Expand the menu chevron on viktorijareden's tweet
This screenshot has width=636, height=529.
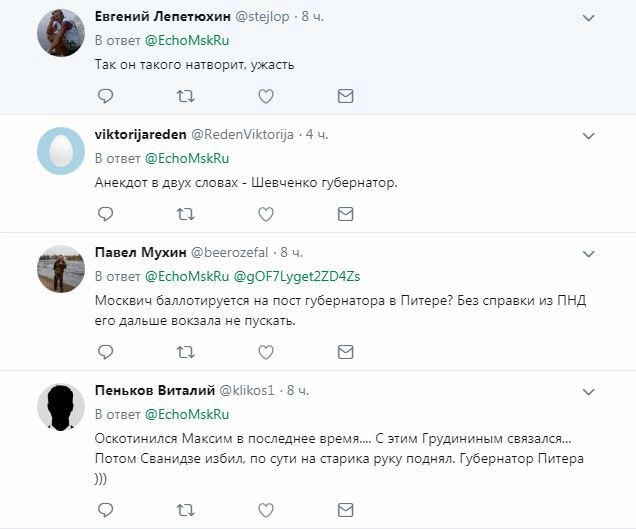point(589,136)
